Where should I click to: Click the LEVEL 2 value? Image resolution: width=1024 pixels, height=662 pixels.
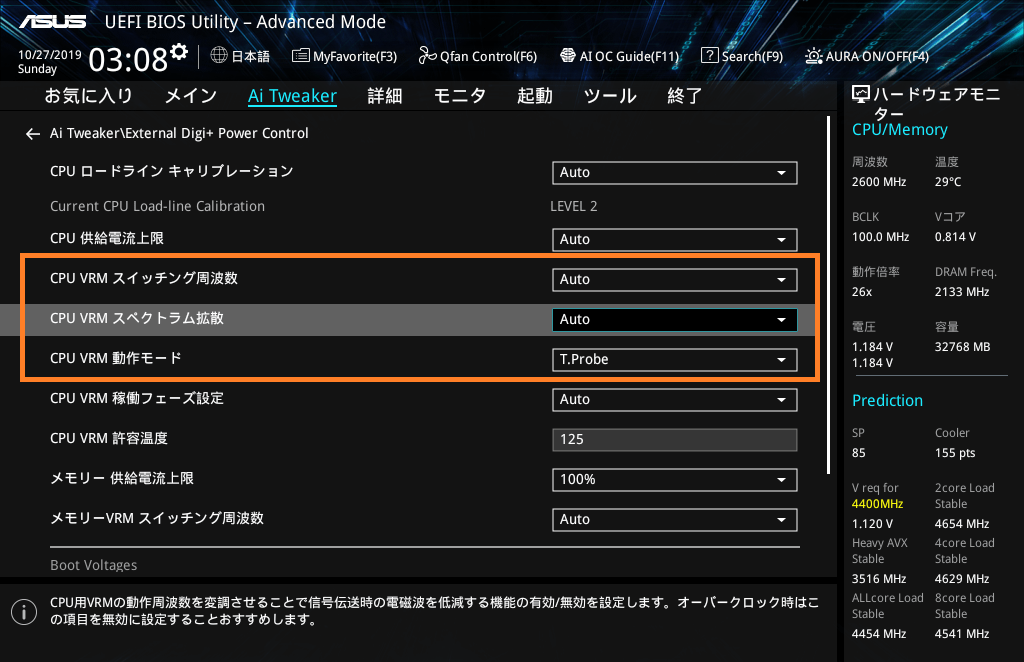pos(574,206)
